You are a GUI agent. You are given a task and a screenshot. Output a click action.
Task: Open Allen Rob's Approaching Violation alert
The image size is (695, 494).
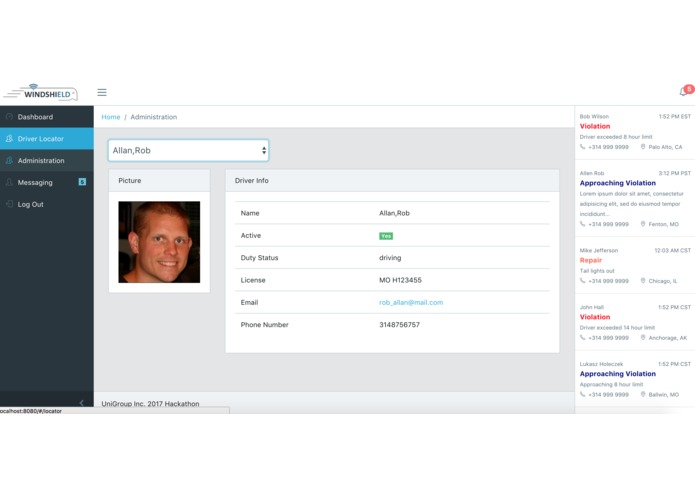click(x=617, y=183)
